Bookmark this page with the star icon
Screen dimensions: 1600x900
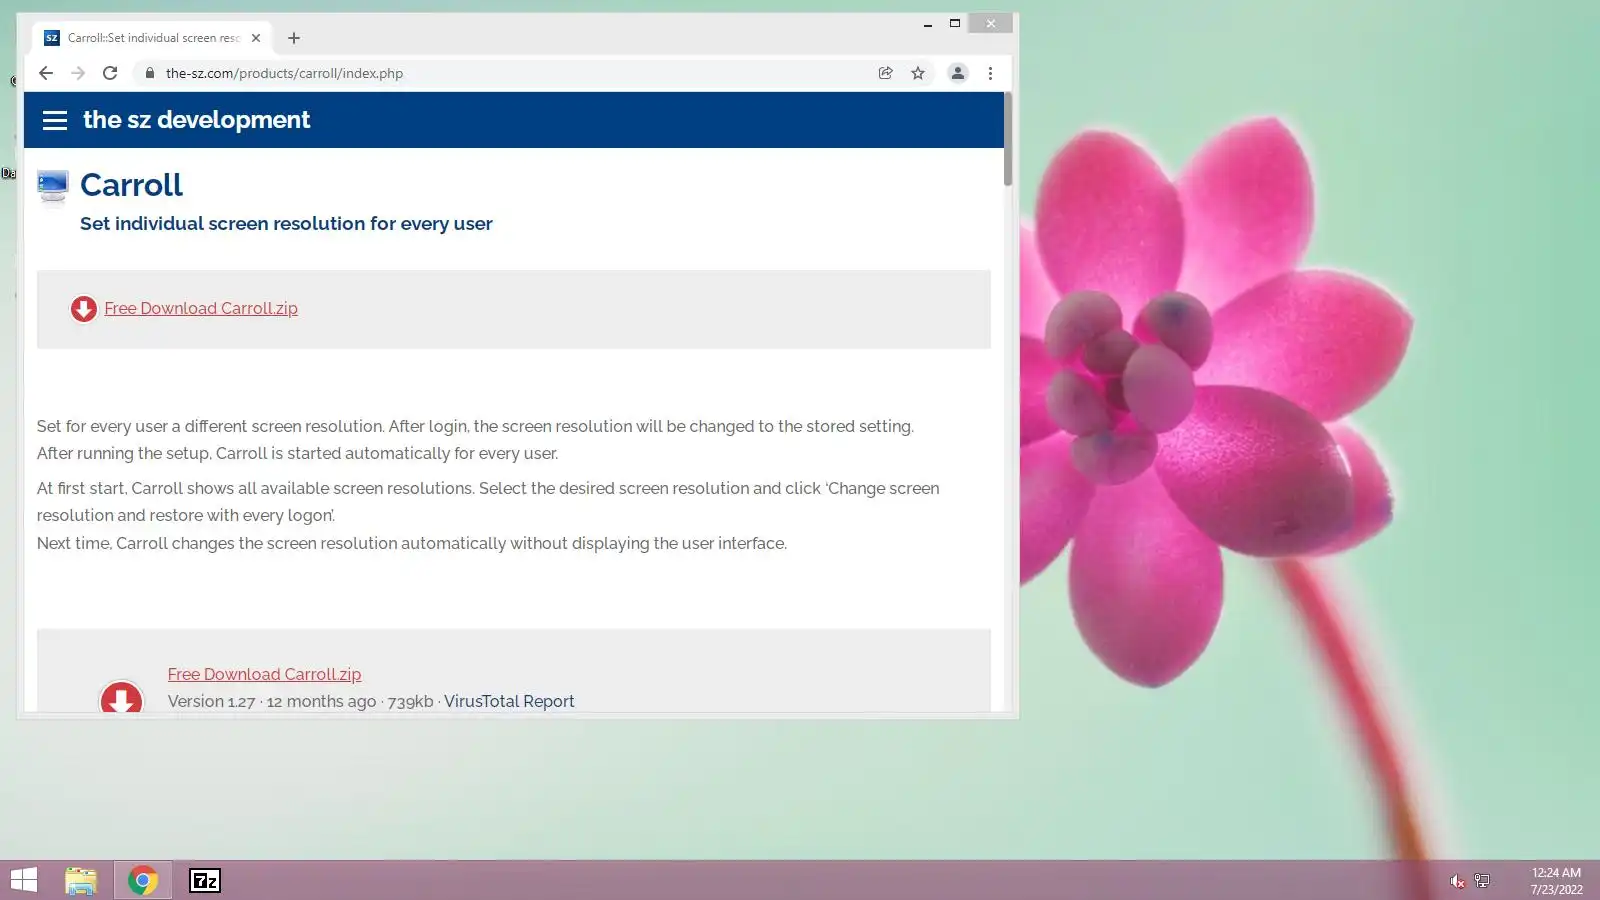point(918,73)
